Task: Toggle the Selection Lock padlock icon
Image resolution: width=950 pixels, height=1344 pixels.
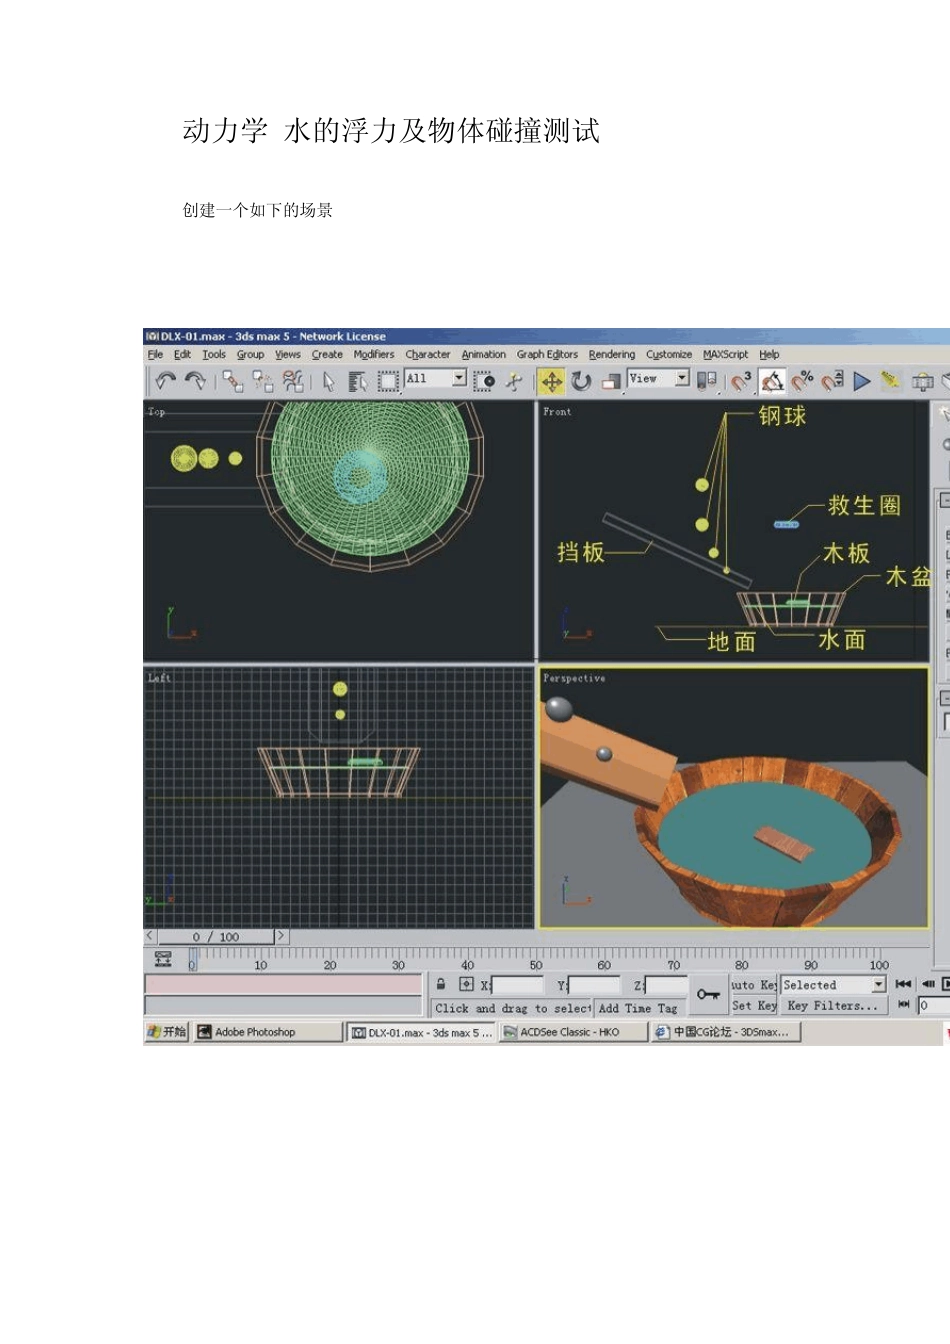Action: click(441, 985)
